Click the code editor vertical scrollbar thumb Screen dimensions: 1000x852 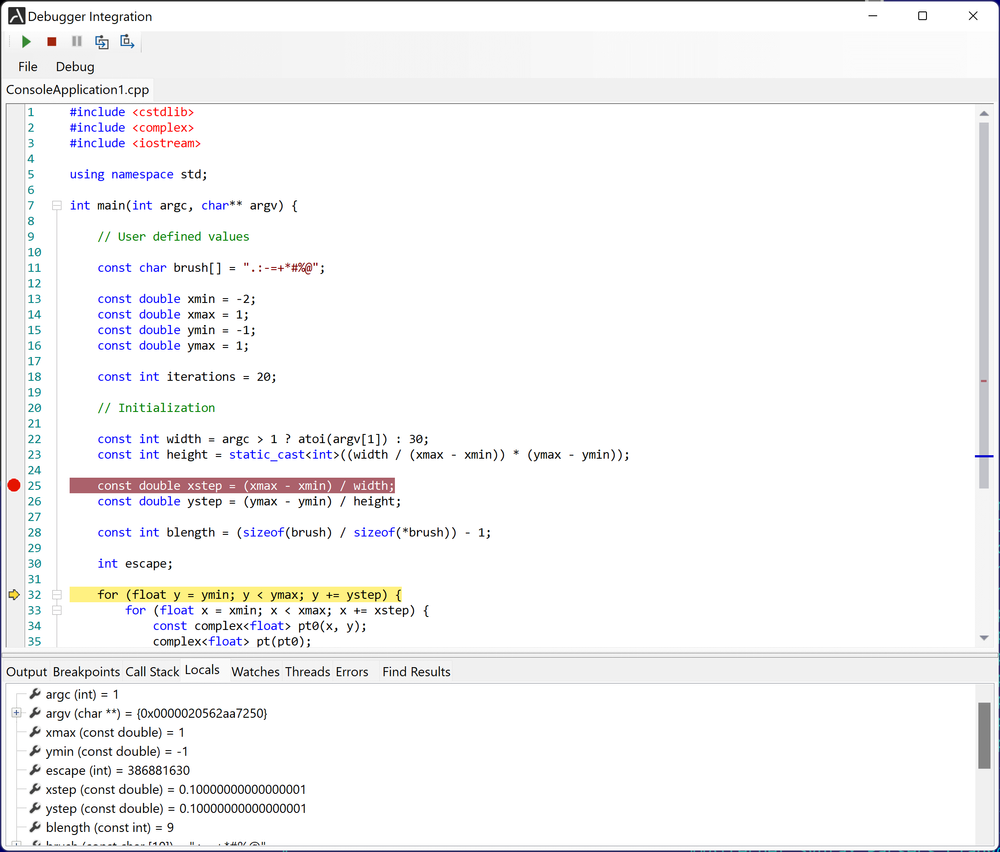[984, 306]
